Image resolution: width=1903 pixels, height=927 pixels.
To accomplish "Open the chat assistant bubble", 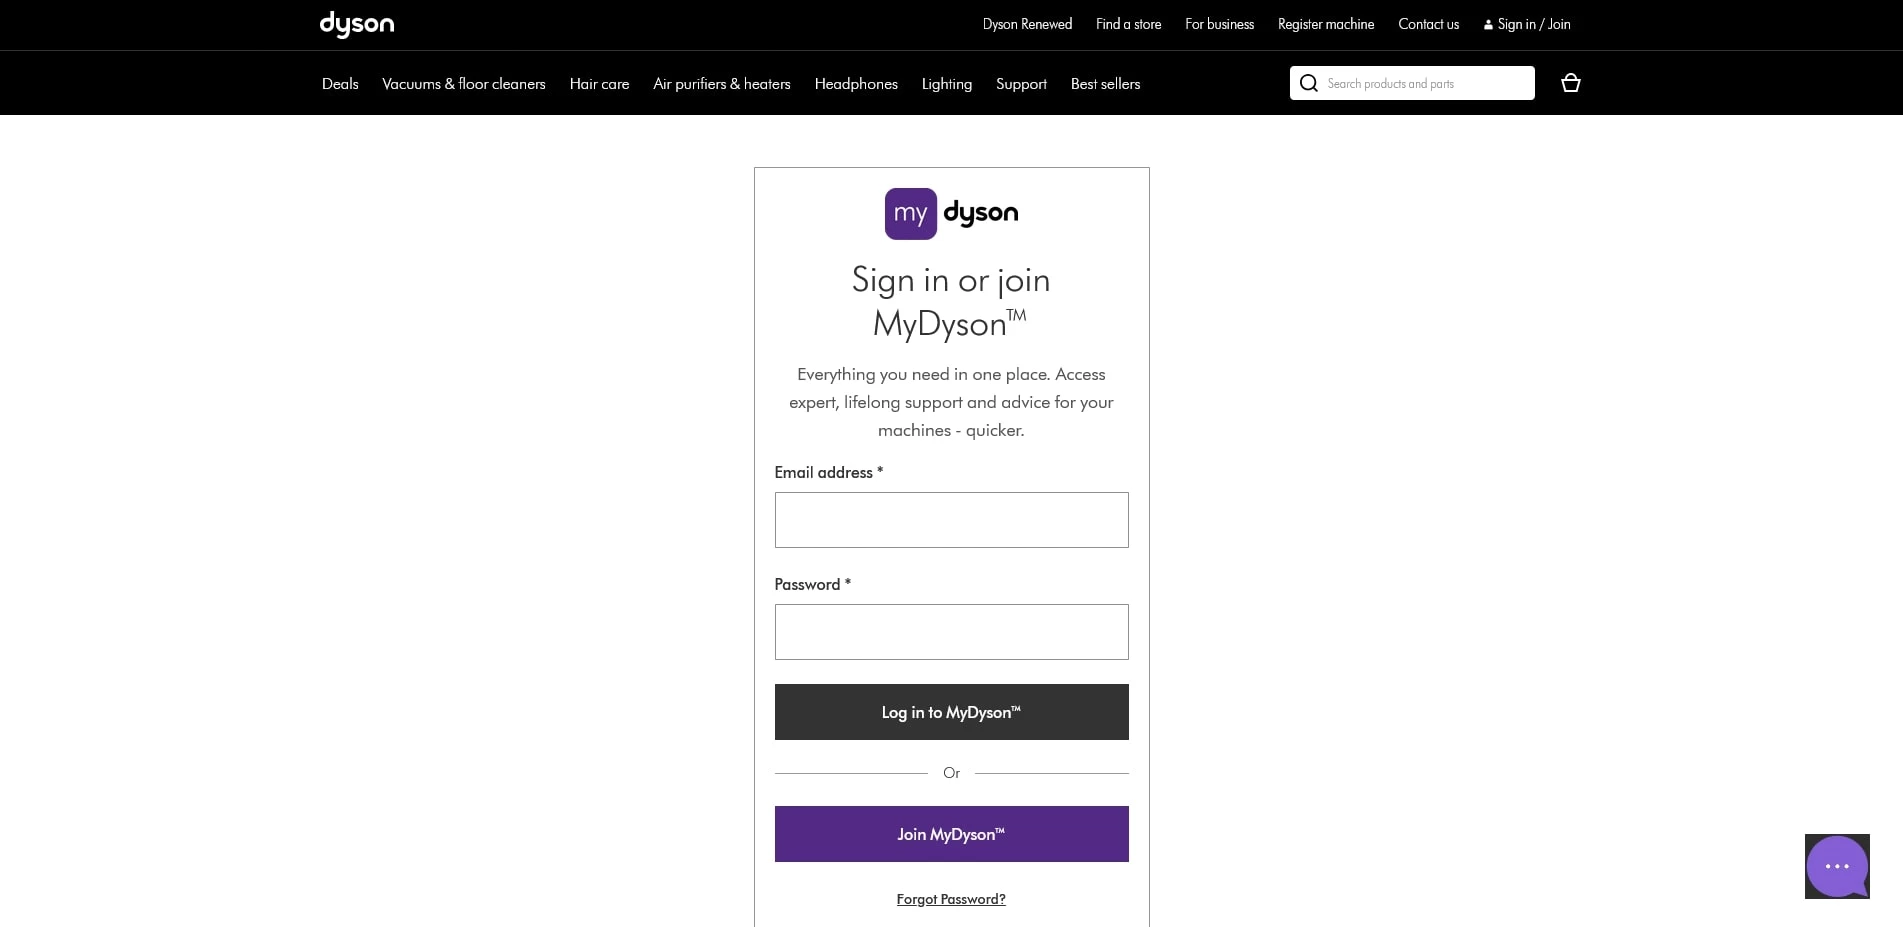I will point(1836,866).
